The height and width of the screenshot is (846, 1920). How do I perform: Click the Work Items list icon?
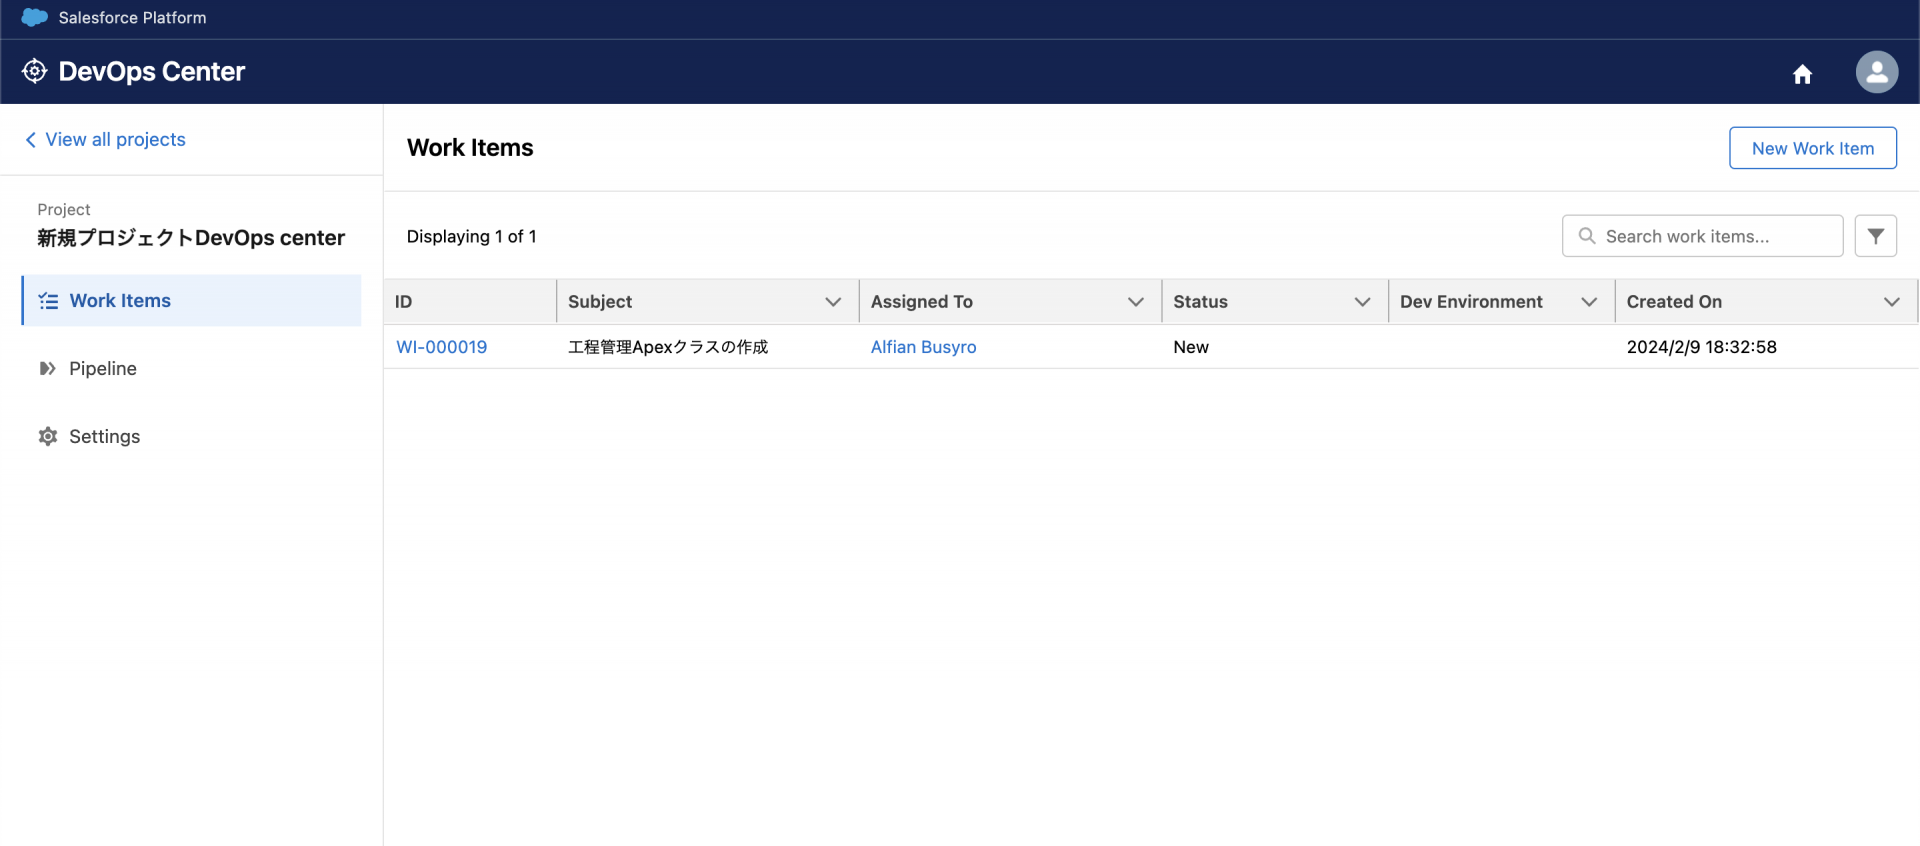(48, 301)
